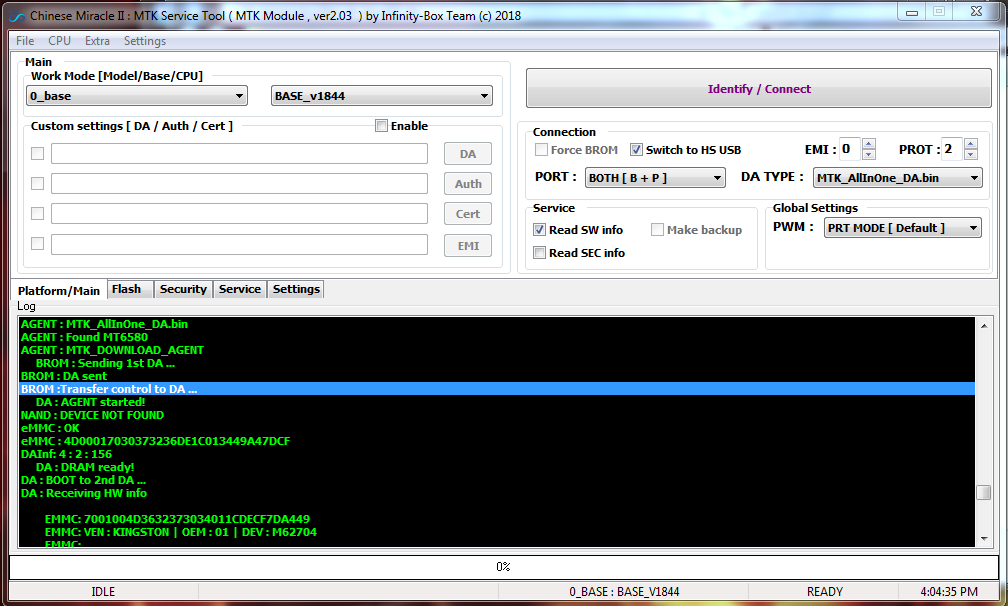Enable custom settings checkbox

(381, 126)
